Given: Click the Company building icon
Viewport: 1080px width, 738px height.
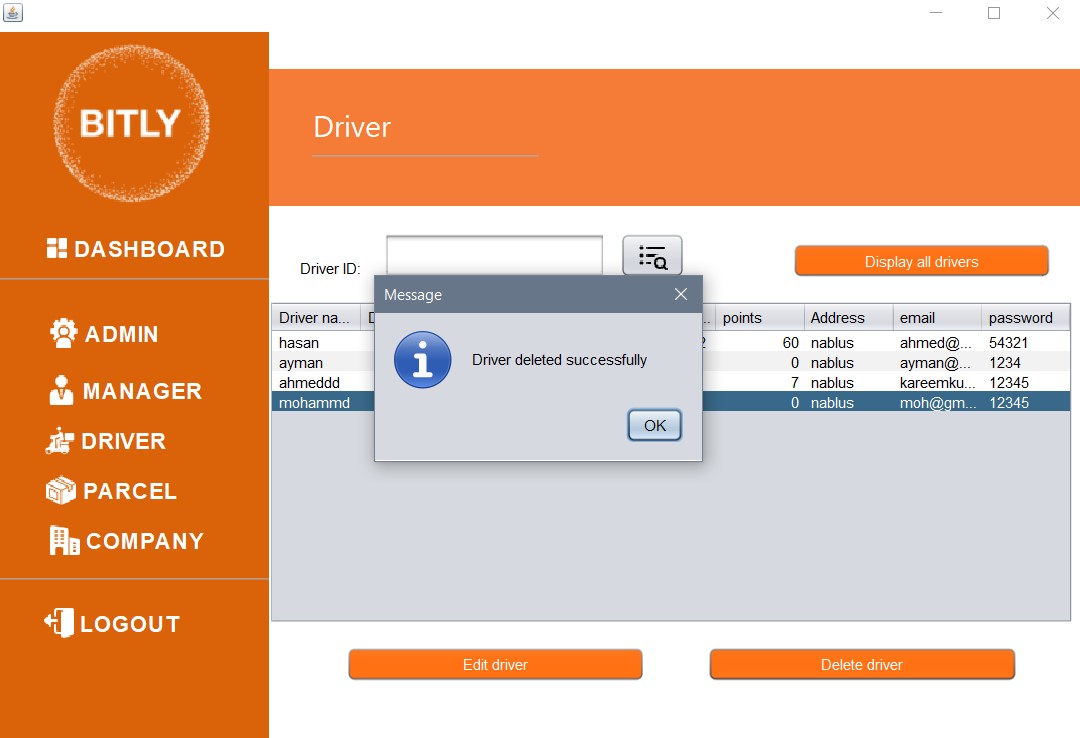Looking at the screenshot, I should click(x=64, y=540).
